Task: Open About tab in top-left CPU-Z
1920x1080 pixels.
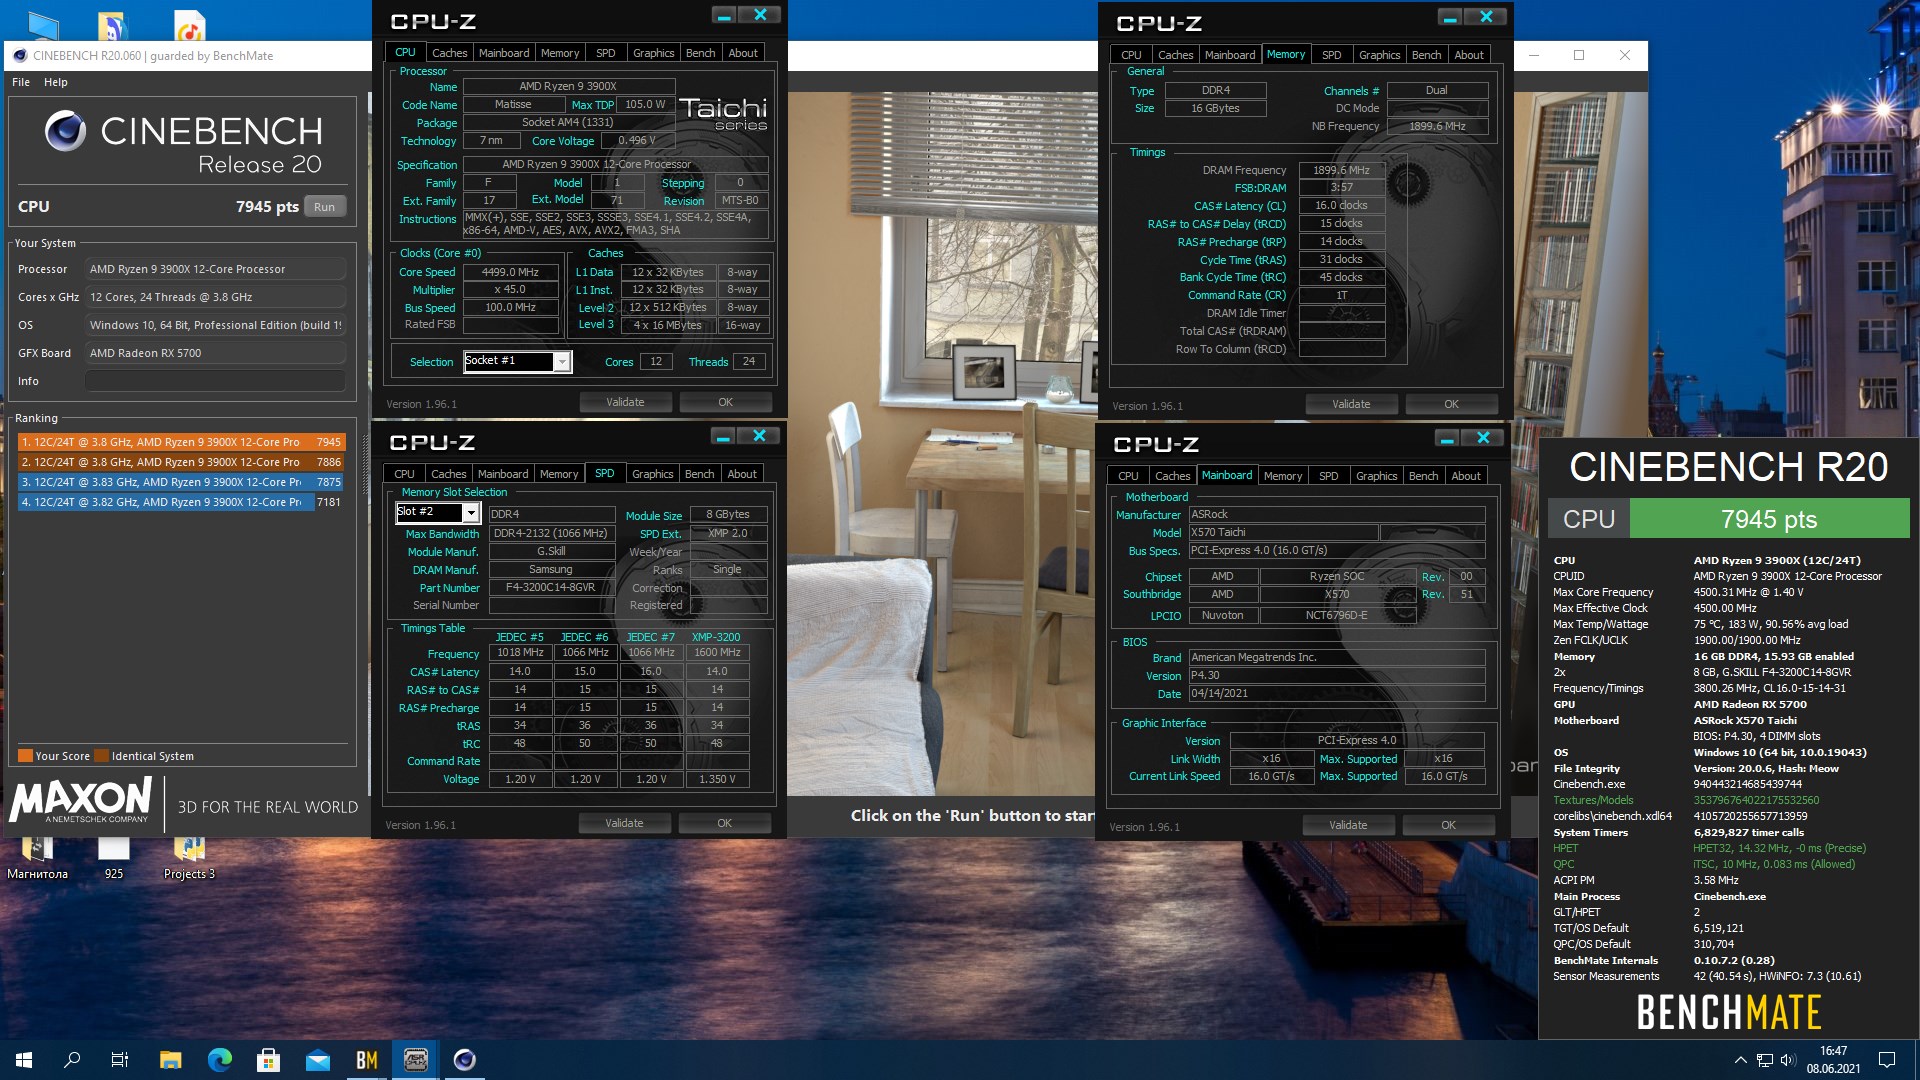Action: [743, 53]
